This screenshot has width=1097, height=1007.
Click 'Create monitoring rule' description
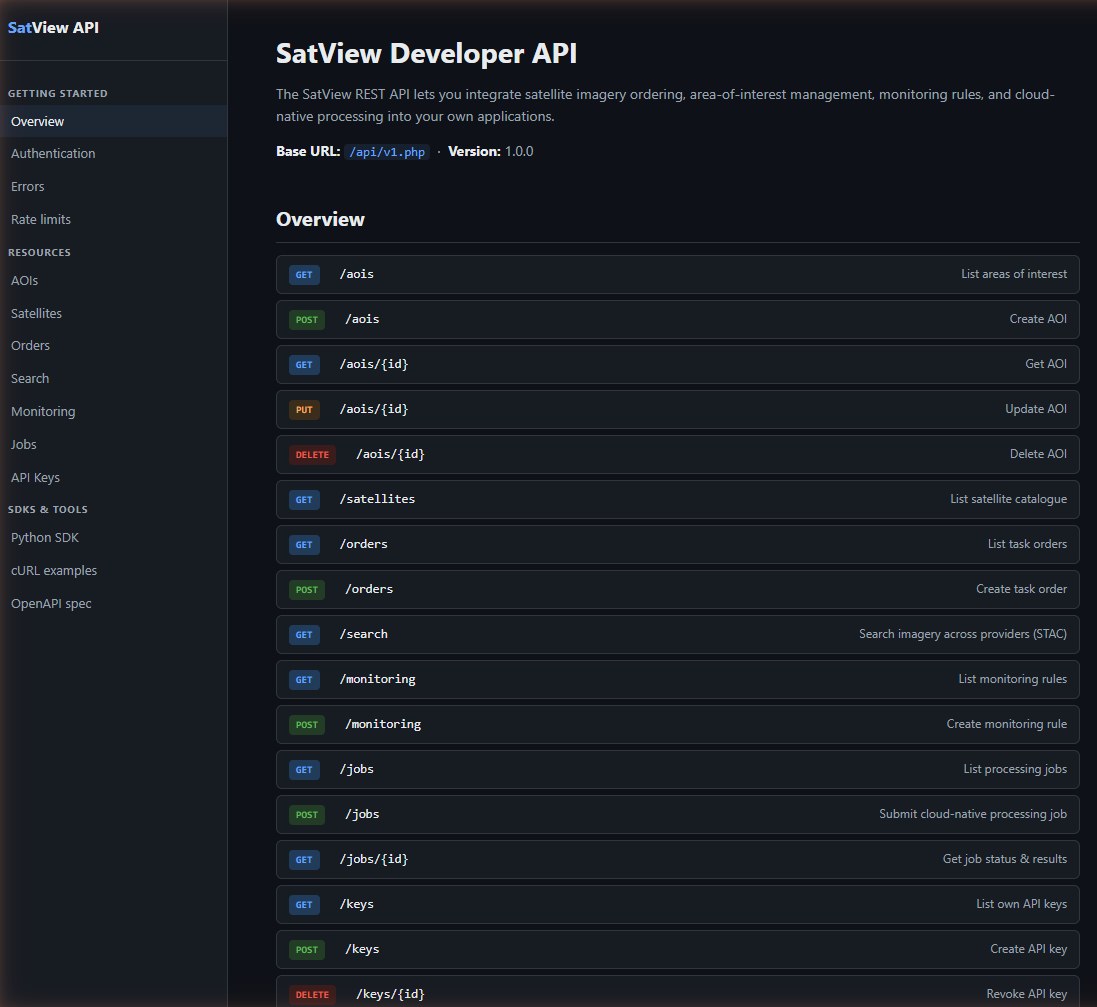tap(1007, 724)
